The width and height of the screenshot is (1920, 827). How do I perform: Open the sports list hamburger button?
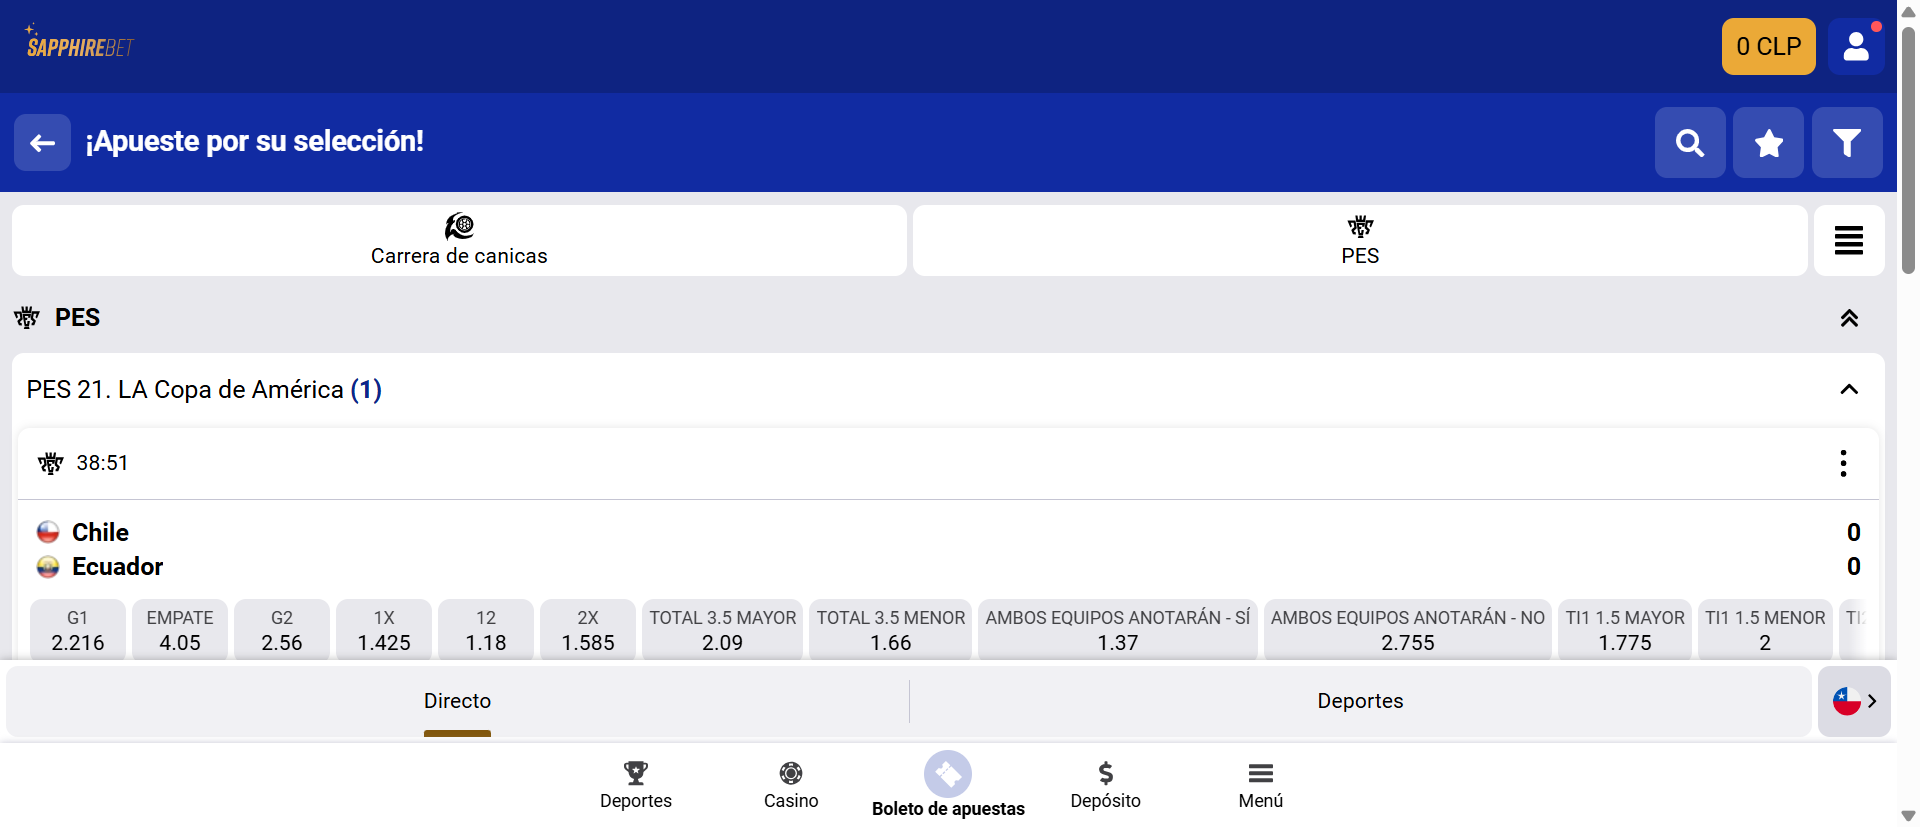pyautogui.click(x=1849, y=241)
